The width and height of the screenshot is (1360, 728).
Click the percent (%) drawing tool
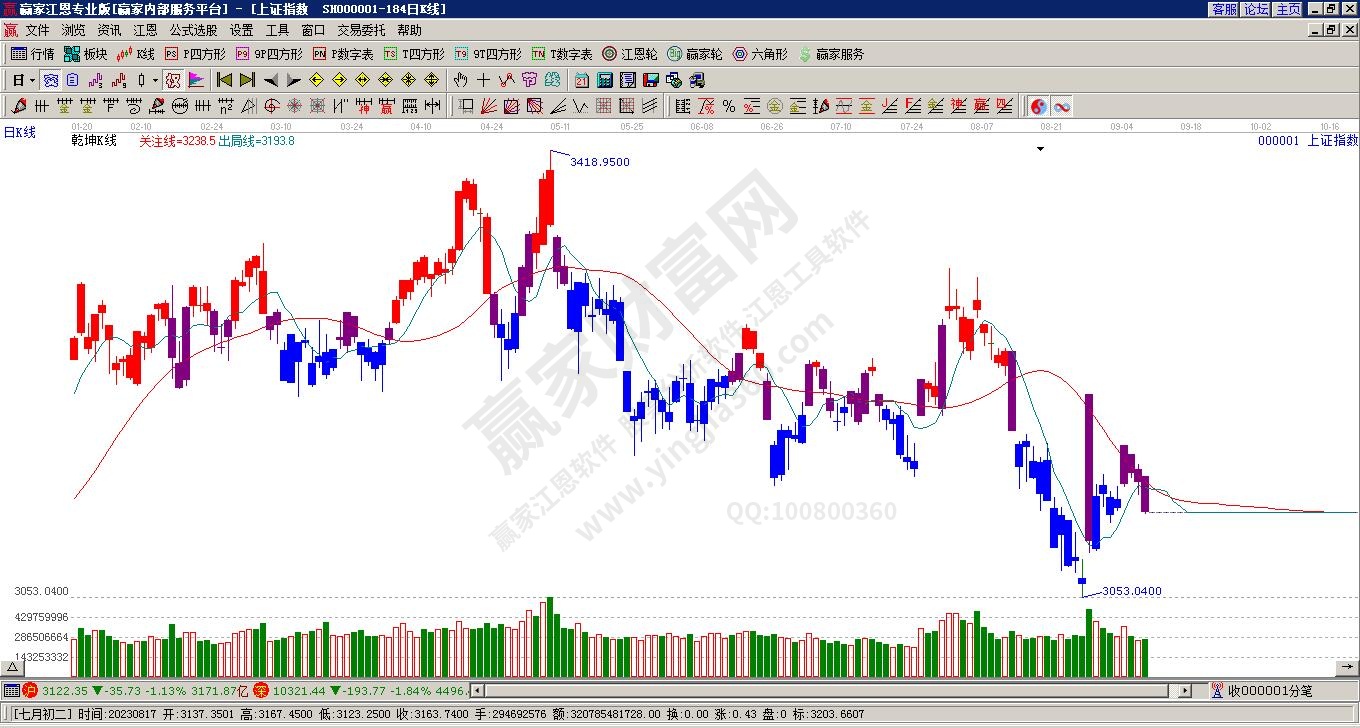click(x=728, y=106)
